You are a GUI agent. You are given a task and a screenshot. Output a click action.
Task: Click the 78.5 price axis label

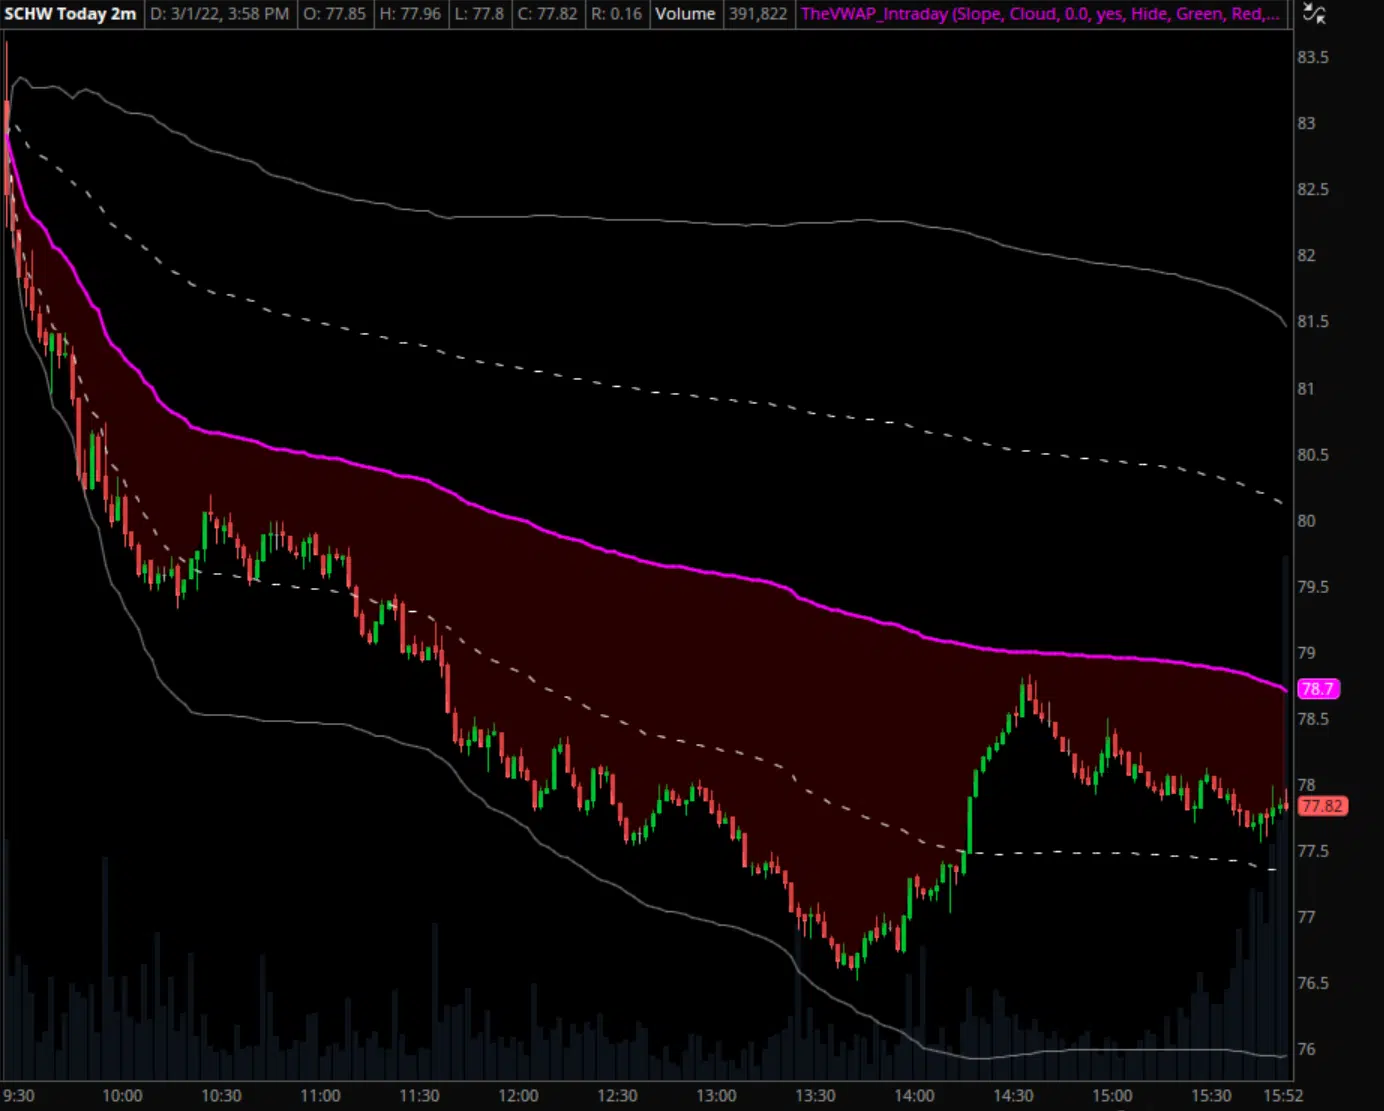point(1313,718)
